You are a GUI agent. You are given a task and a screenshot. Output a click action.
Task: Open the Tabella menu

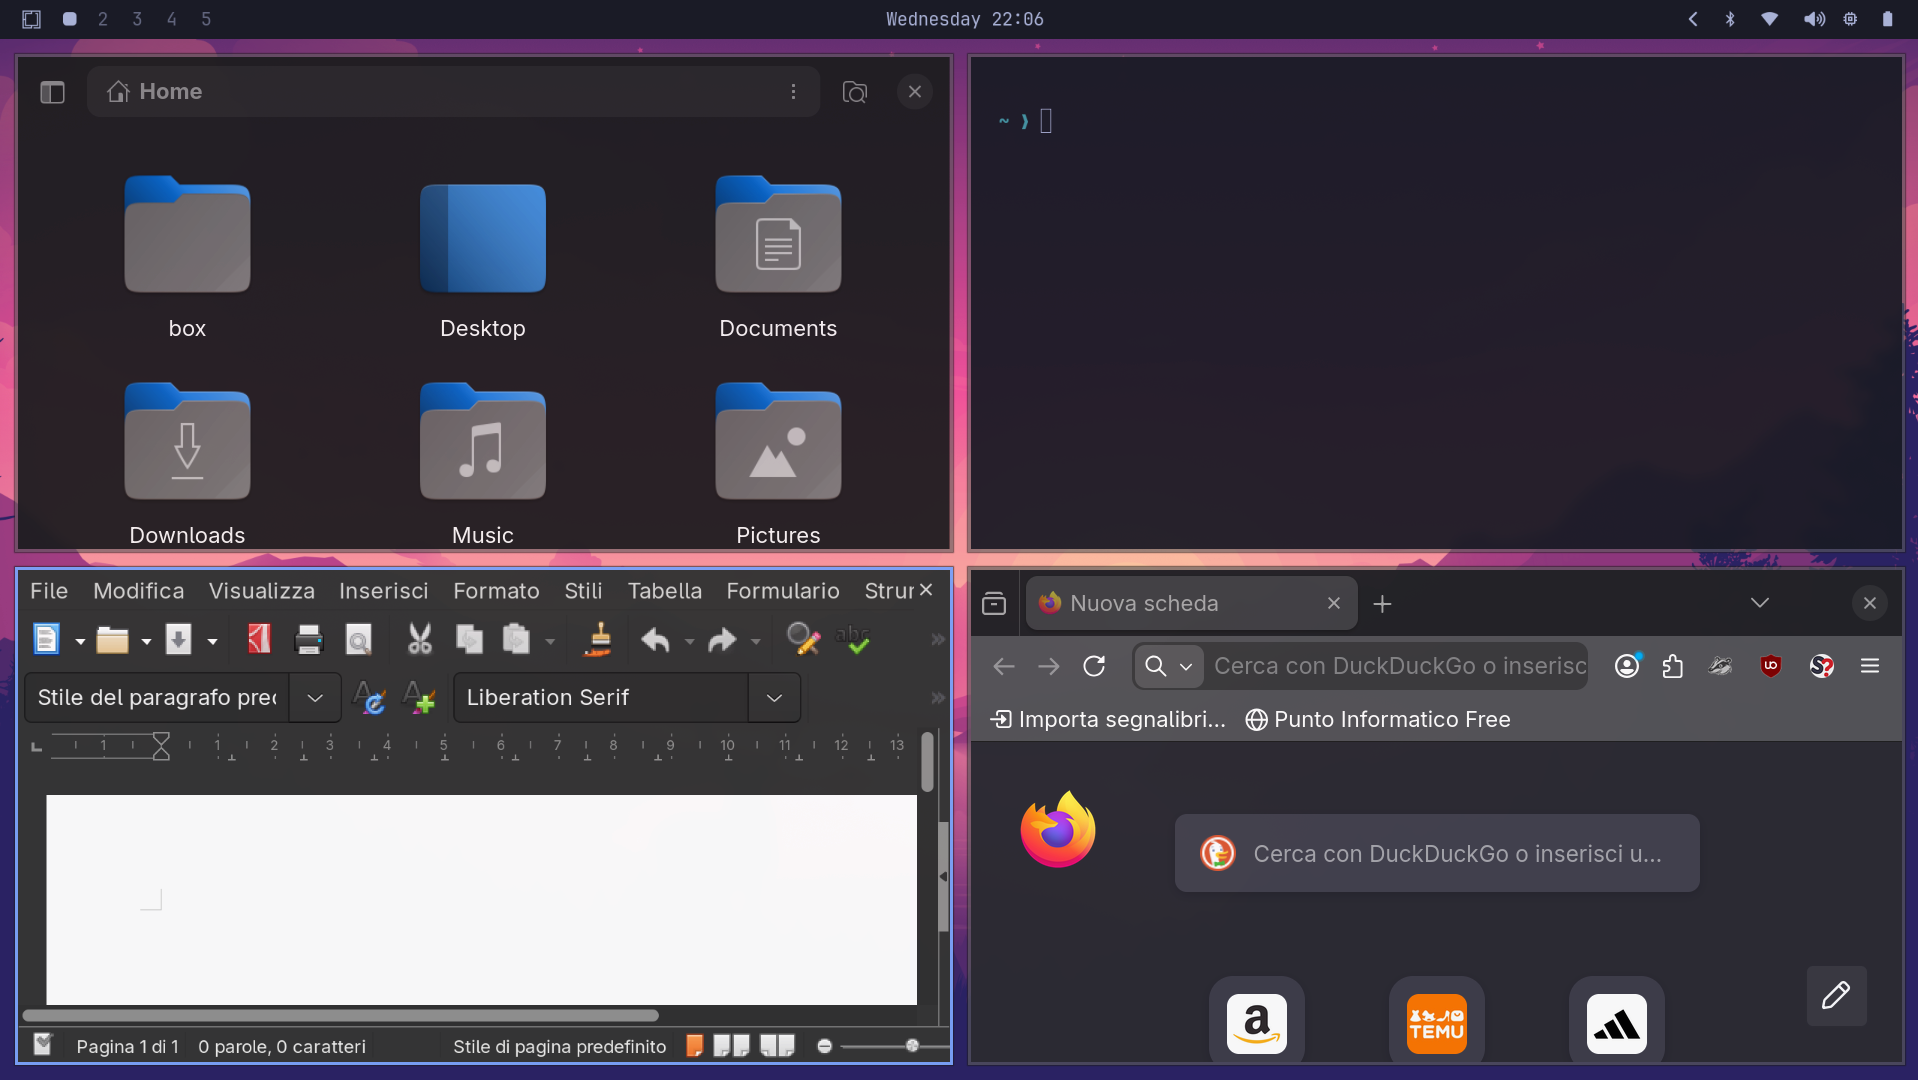click(x=665, y=591)
